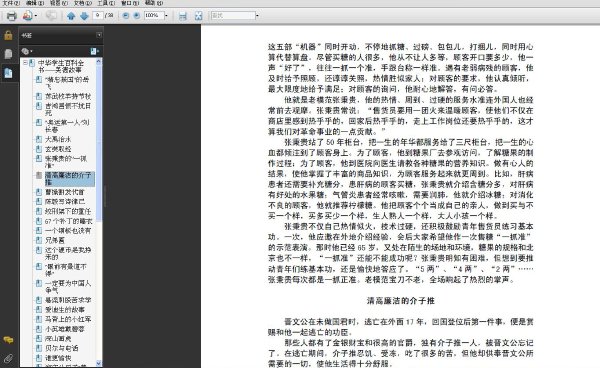Click the section heading 清高廉洁的介子推 on the page
This screenshot has width=600, height=368.
click(x=401, y=301)
